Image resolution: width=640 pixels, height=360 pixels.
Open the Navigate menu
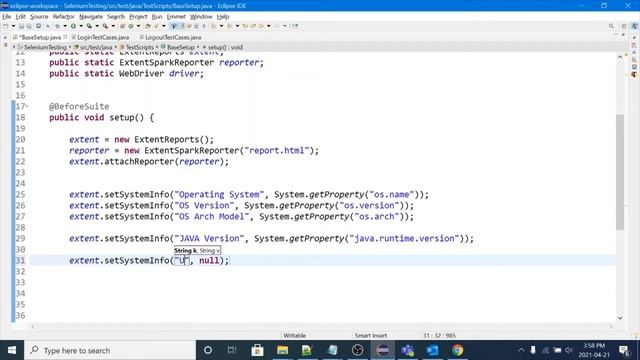click(91, 17)
